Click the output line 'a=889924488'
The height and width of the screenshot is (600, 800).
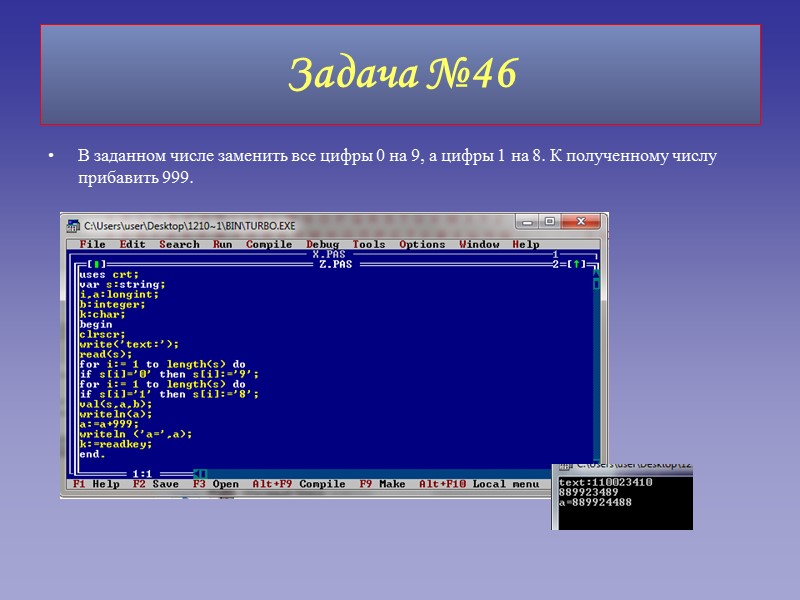coord(595,502)
